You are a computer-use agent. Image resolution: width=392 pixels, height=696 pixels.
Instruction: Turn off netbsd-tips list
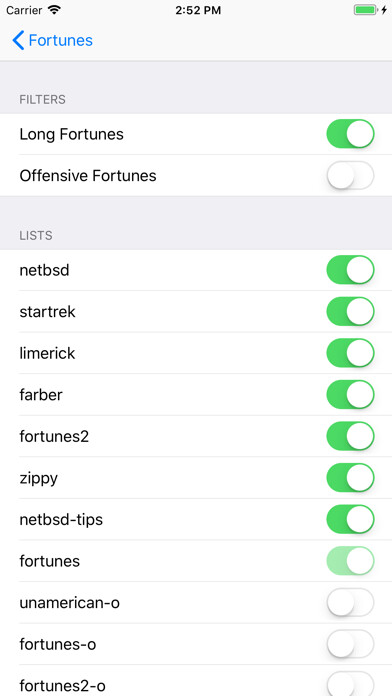pos(350,519)
